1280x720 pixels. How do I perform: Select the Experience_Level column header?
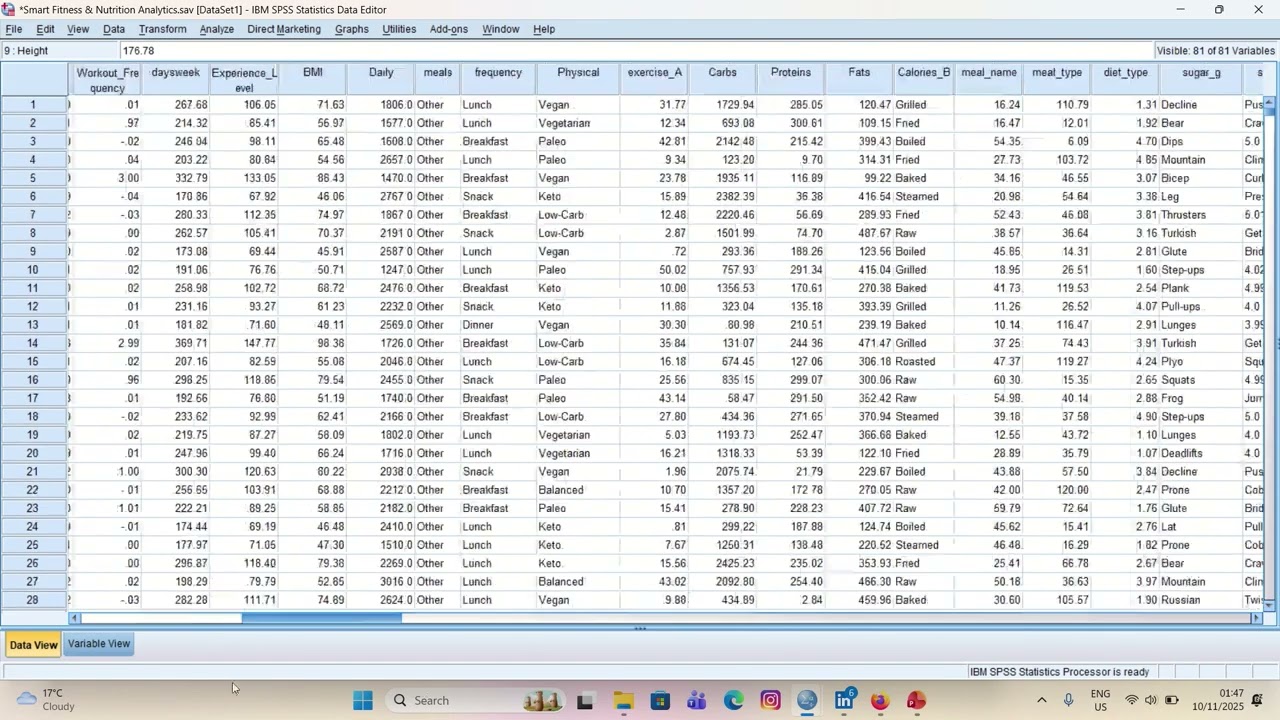click(244, 80)
